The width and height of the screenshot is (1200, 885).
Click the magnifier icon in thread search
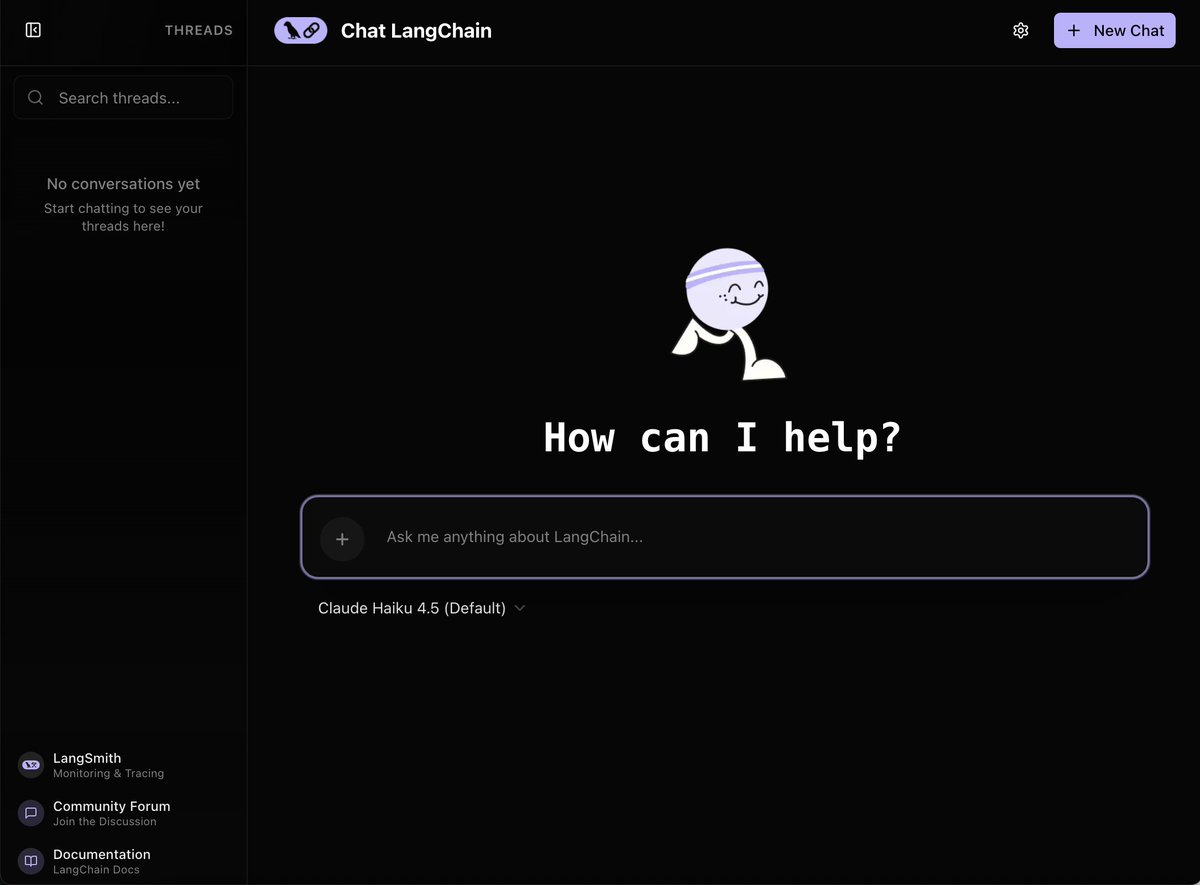[x=36, y=98]
